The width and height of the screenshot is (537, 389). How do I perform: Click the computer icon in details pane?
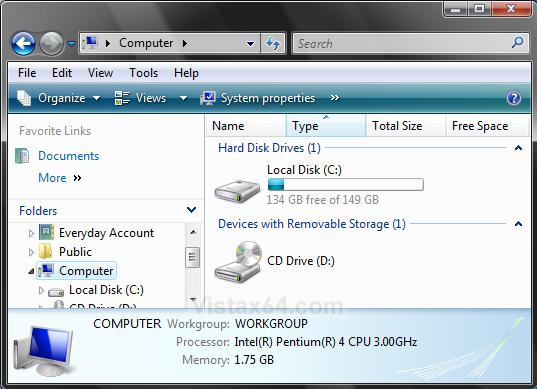(45, 350)
